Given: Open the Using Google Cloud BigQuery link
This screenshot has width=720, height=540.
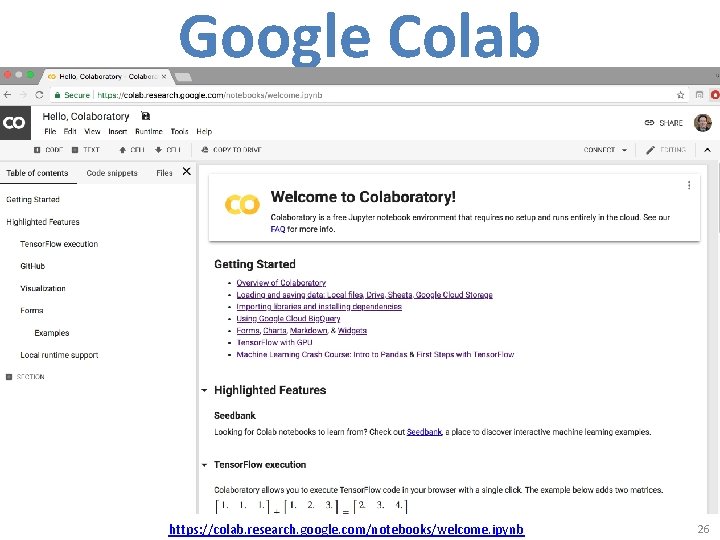Looking at the screenshot, I should coord(288,318).
